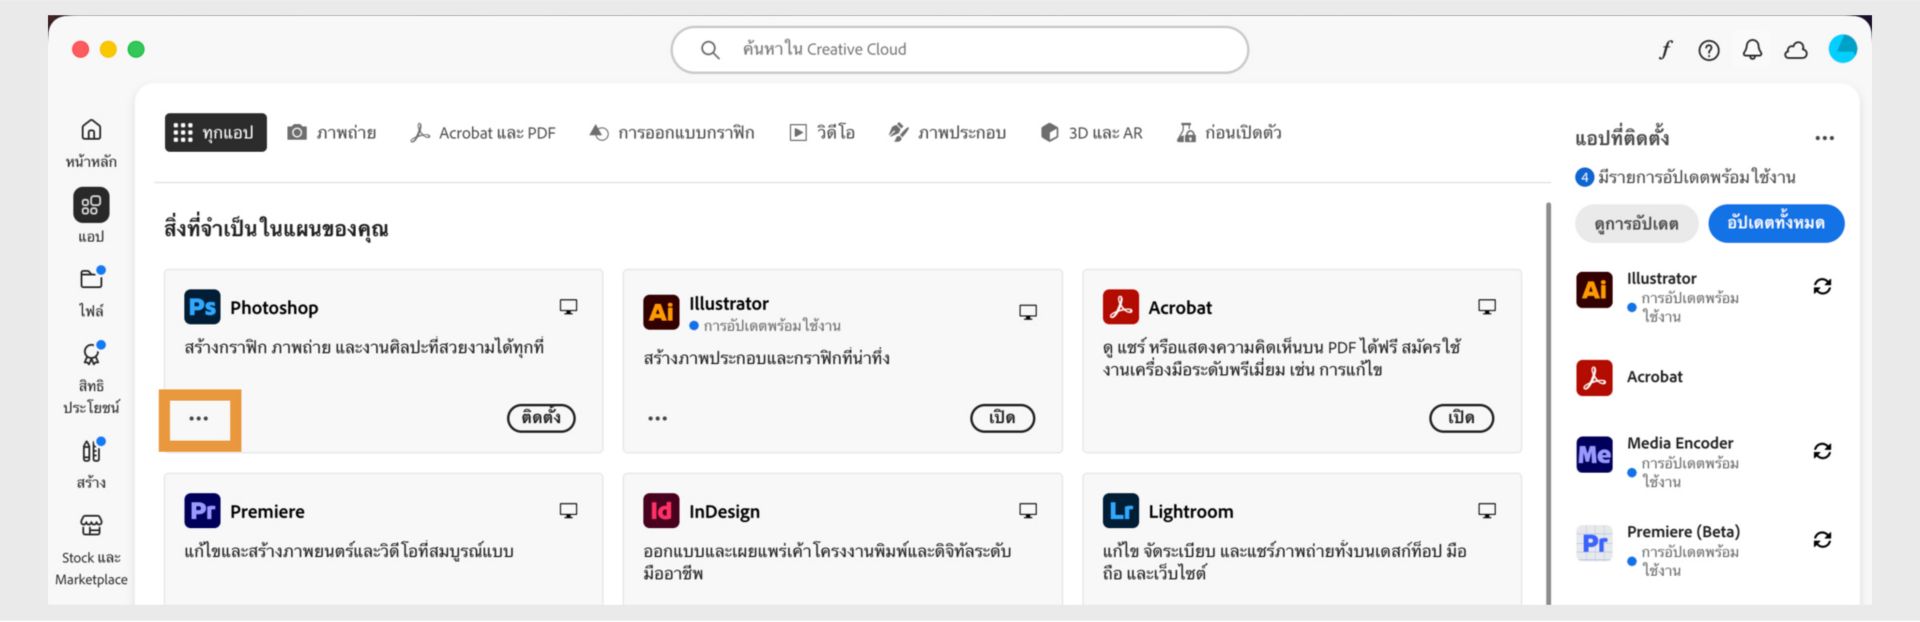Focus the Creative Cloud search field
Image resolution: width=1920 pixels, height=622 pixels.
[960, 49]
